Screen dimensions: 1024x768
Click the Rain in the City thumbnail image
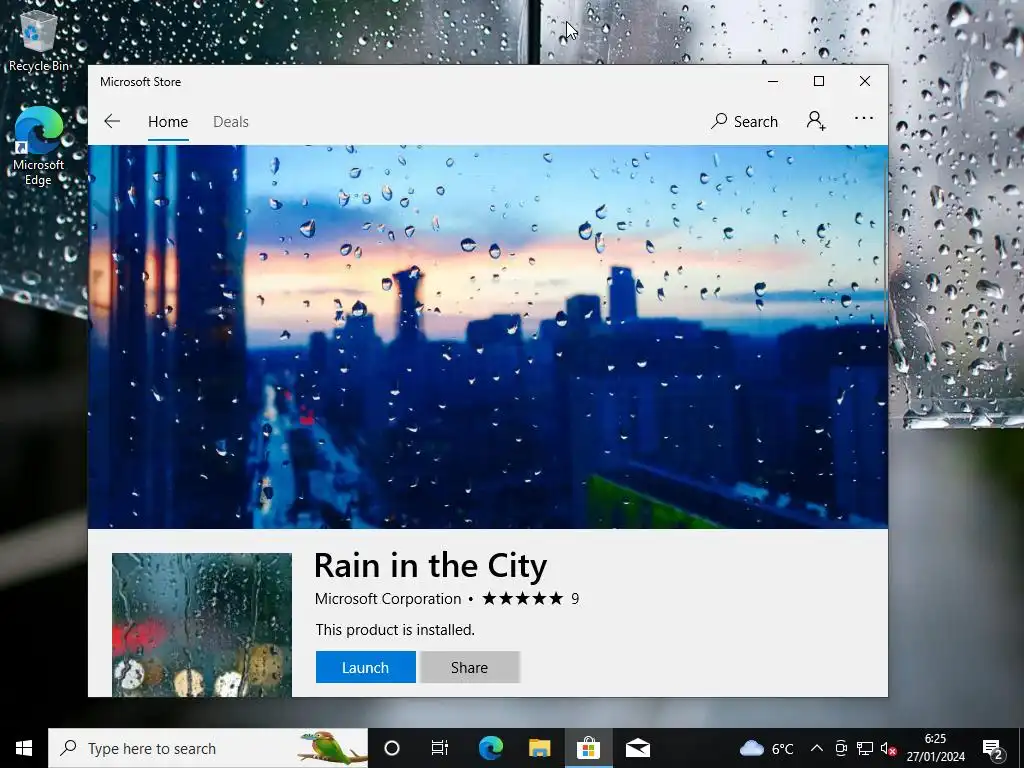(202, 624)
